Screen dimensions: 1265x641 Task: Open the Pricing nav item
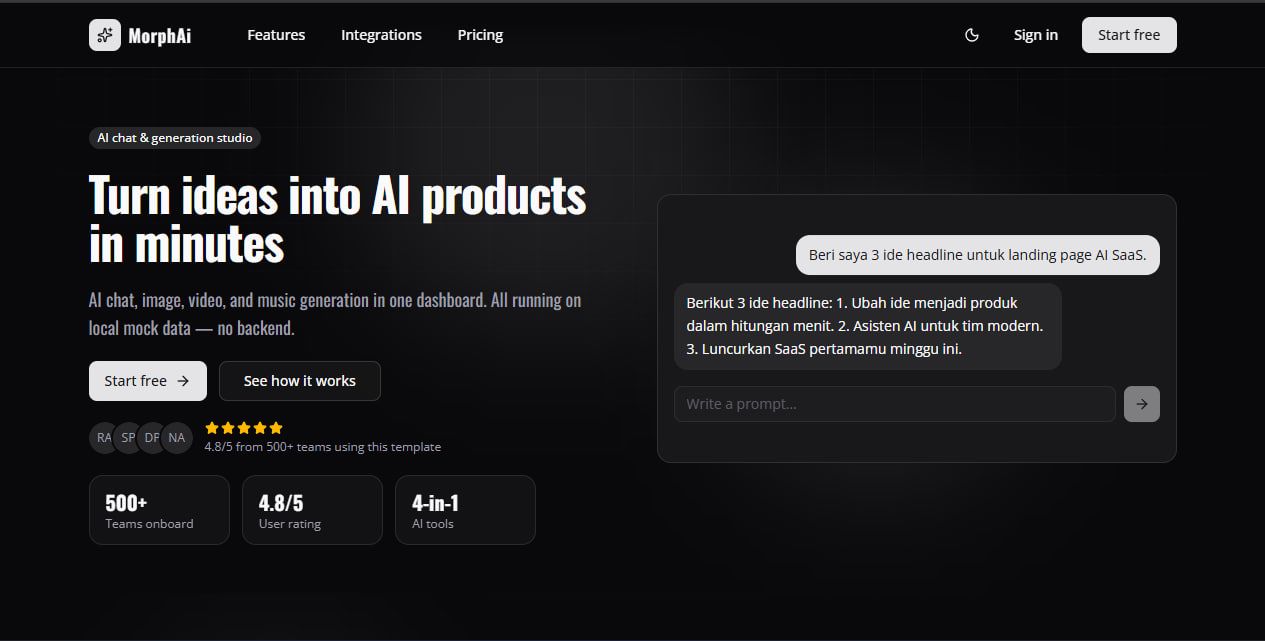pyautogui.click(x=480, y=35)
